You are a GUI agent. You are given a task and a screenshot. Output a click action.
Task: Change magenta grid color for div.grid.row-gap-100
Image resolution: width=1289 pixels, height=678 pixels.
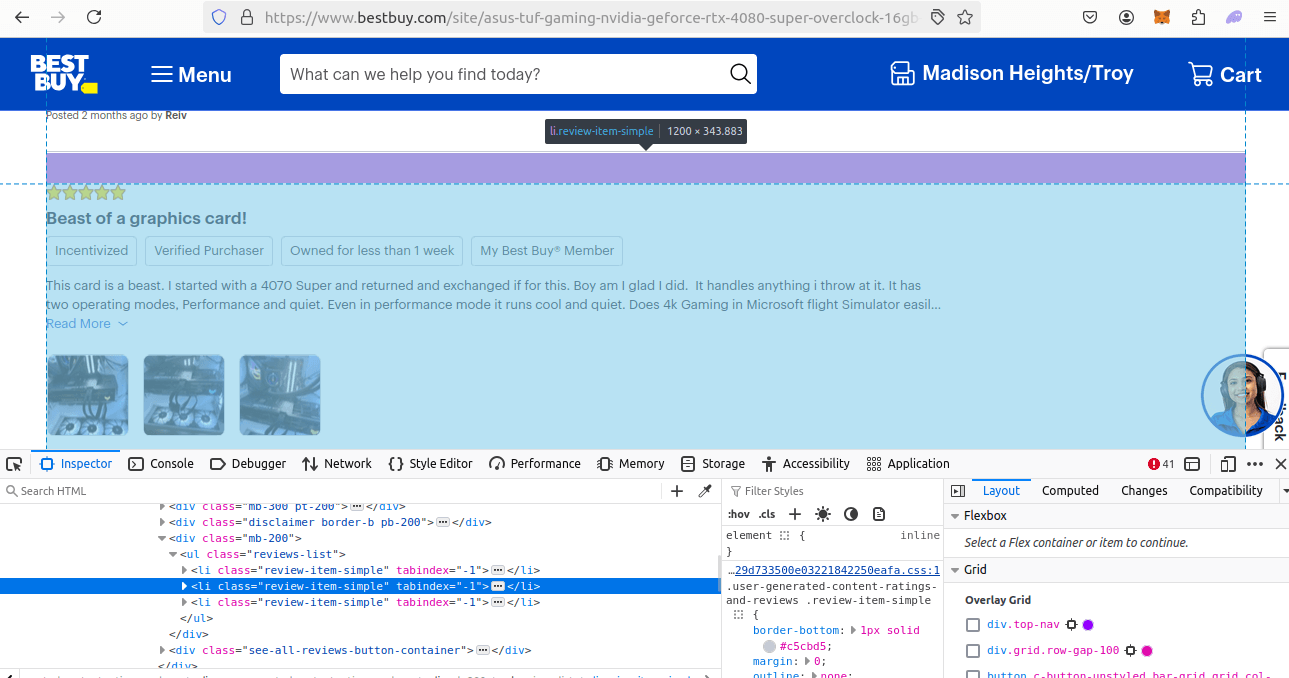(1147, 651)
